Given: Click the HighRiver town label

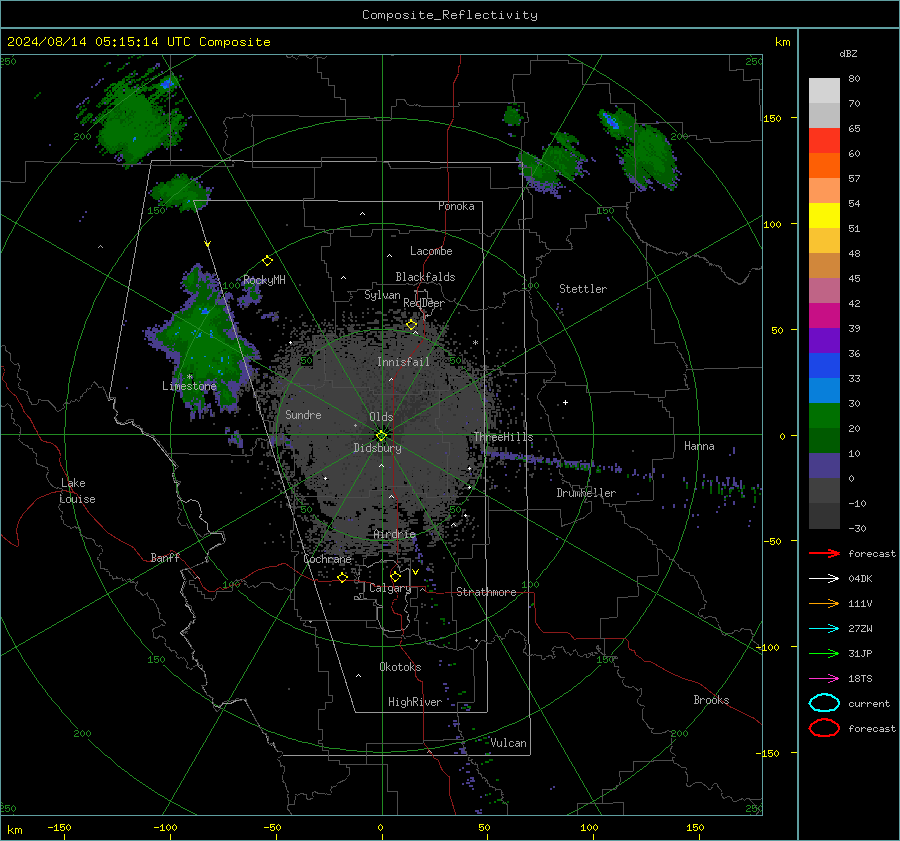Looking at the screenshot, I should 415,702.
